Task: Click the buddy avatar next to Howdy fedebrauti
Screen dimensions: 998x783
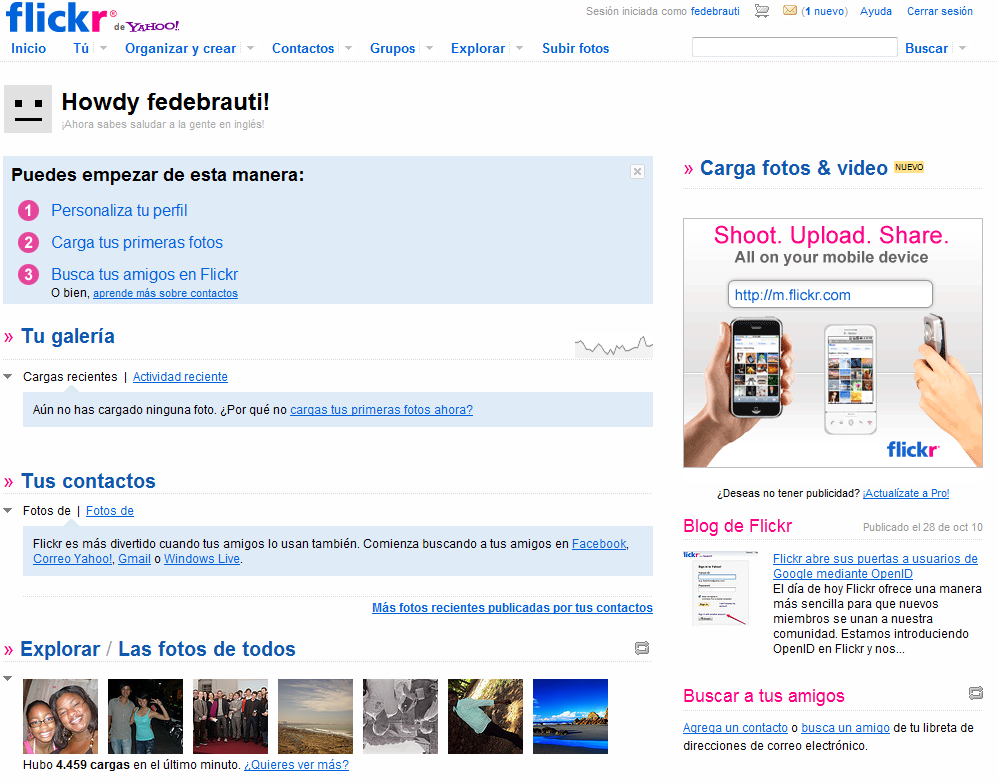Action: 27,108
